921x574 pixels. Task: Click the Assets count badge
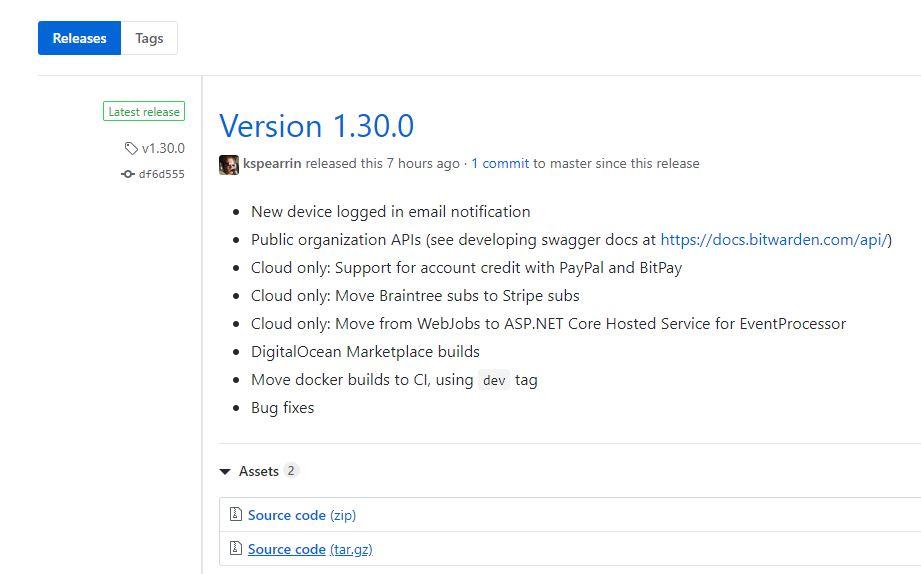point(291,471)
